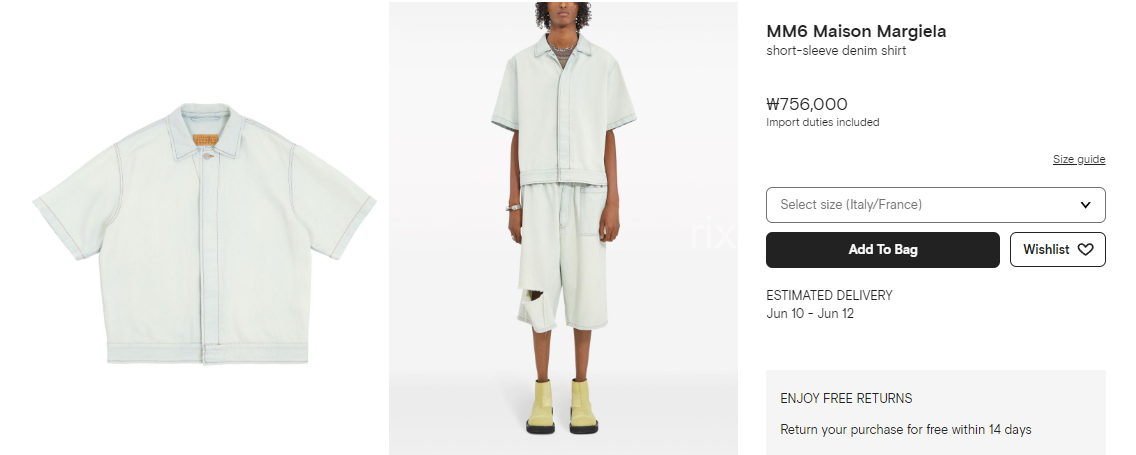
Task: Click the Jun 10 - Jun 12 date range
Action: [810, 314]
